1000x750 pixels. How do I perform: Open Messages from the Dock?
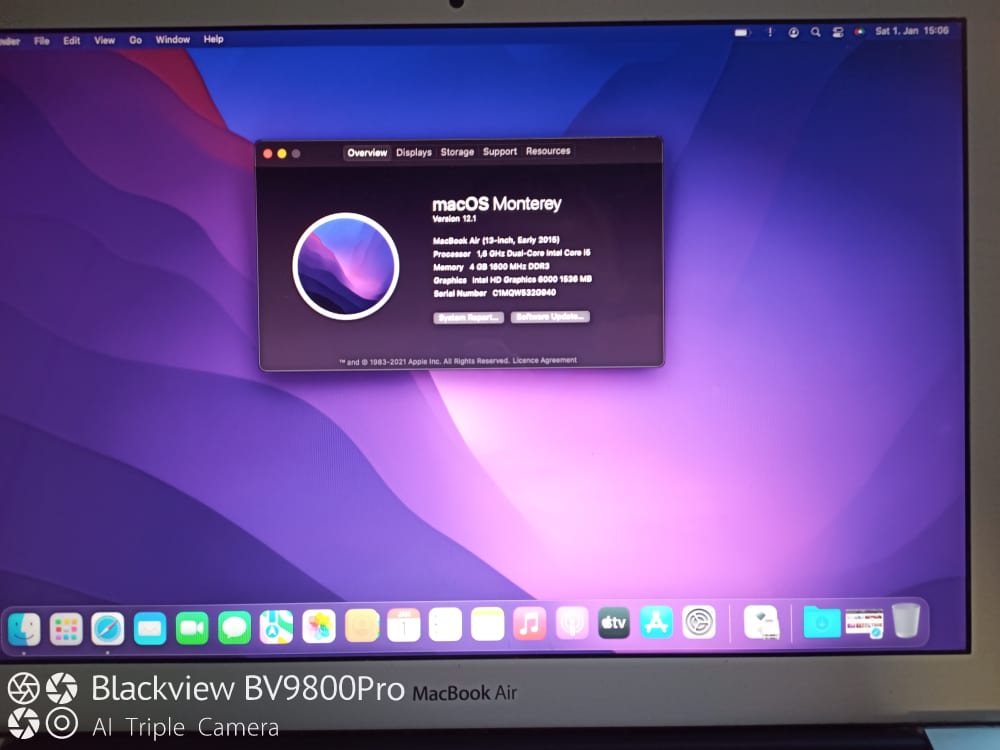tap(234, 628)
